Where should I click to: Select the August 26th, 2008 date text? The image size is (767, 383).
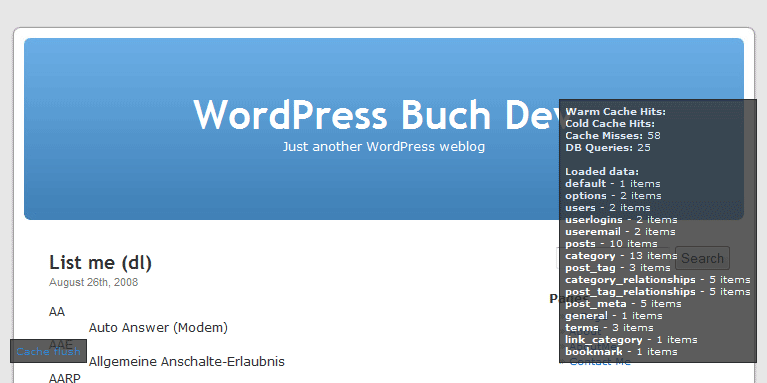click(93, 283)
